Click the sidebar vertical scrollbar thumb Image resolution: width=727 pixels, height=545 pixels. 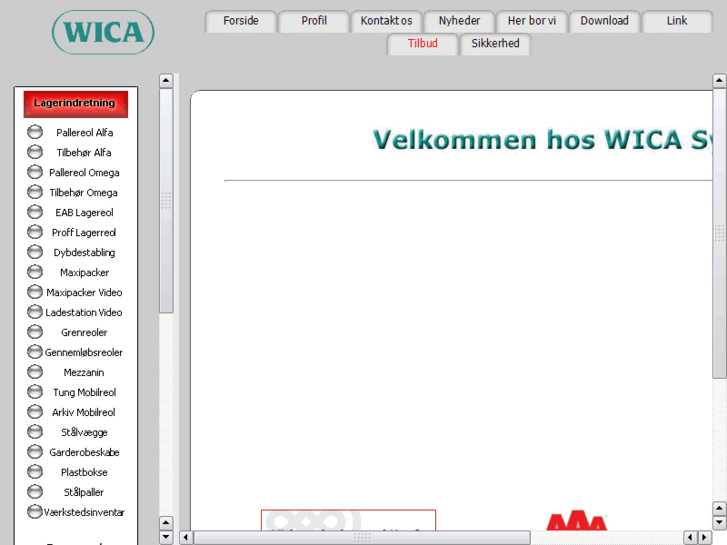click(x=166, y=200)
